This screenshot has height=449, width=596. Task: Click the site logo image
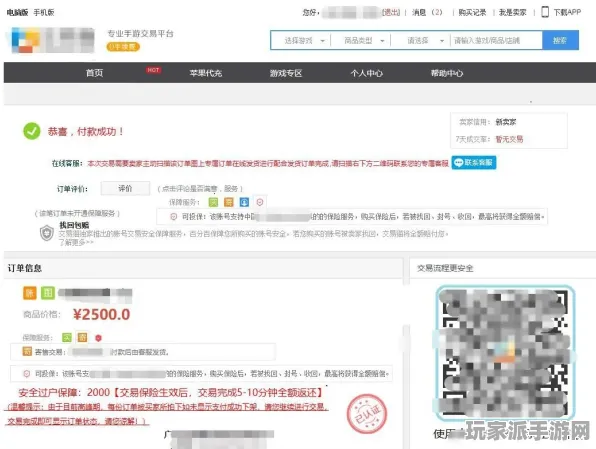52,40
